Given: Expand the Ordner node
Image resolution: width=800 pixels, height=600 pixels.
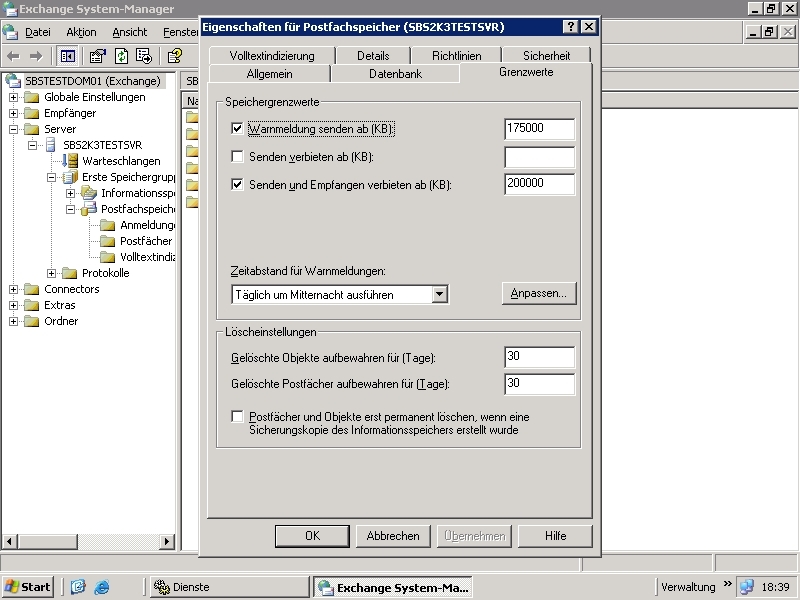Looking at the screenshot, I should 14,321.
